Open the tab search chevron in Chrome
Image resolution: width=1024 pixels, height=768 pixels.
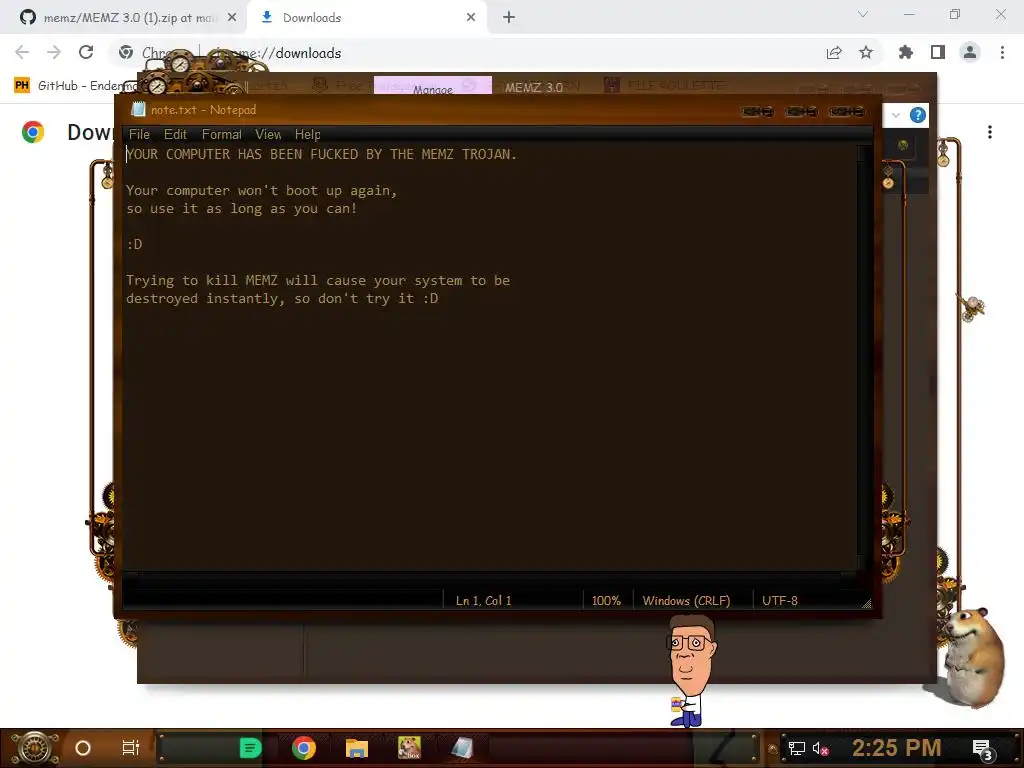tap(863, 14)
